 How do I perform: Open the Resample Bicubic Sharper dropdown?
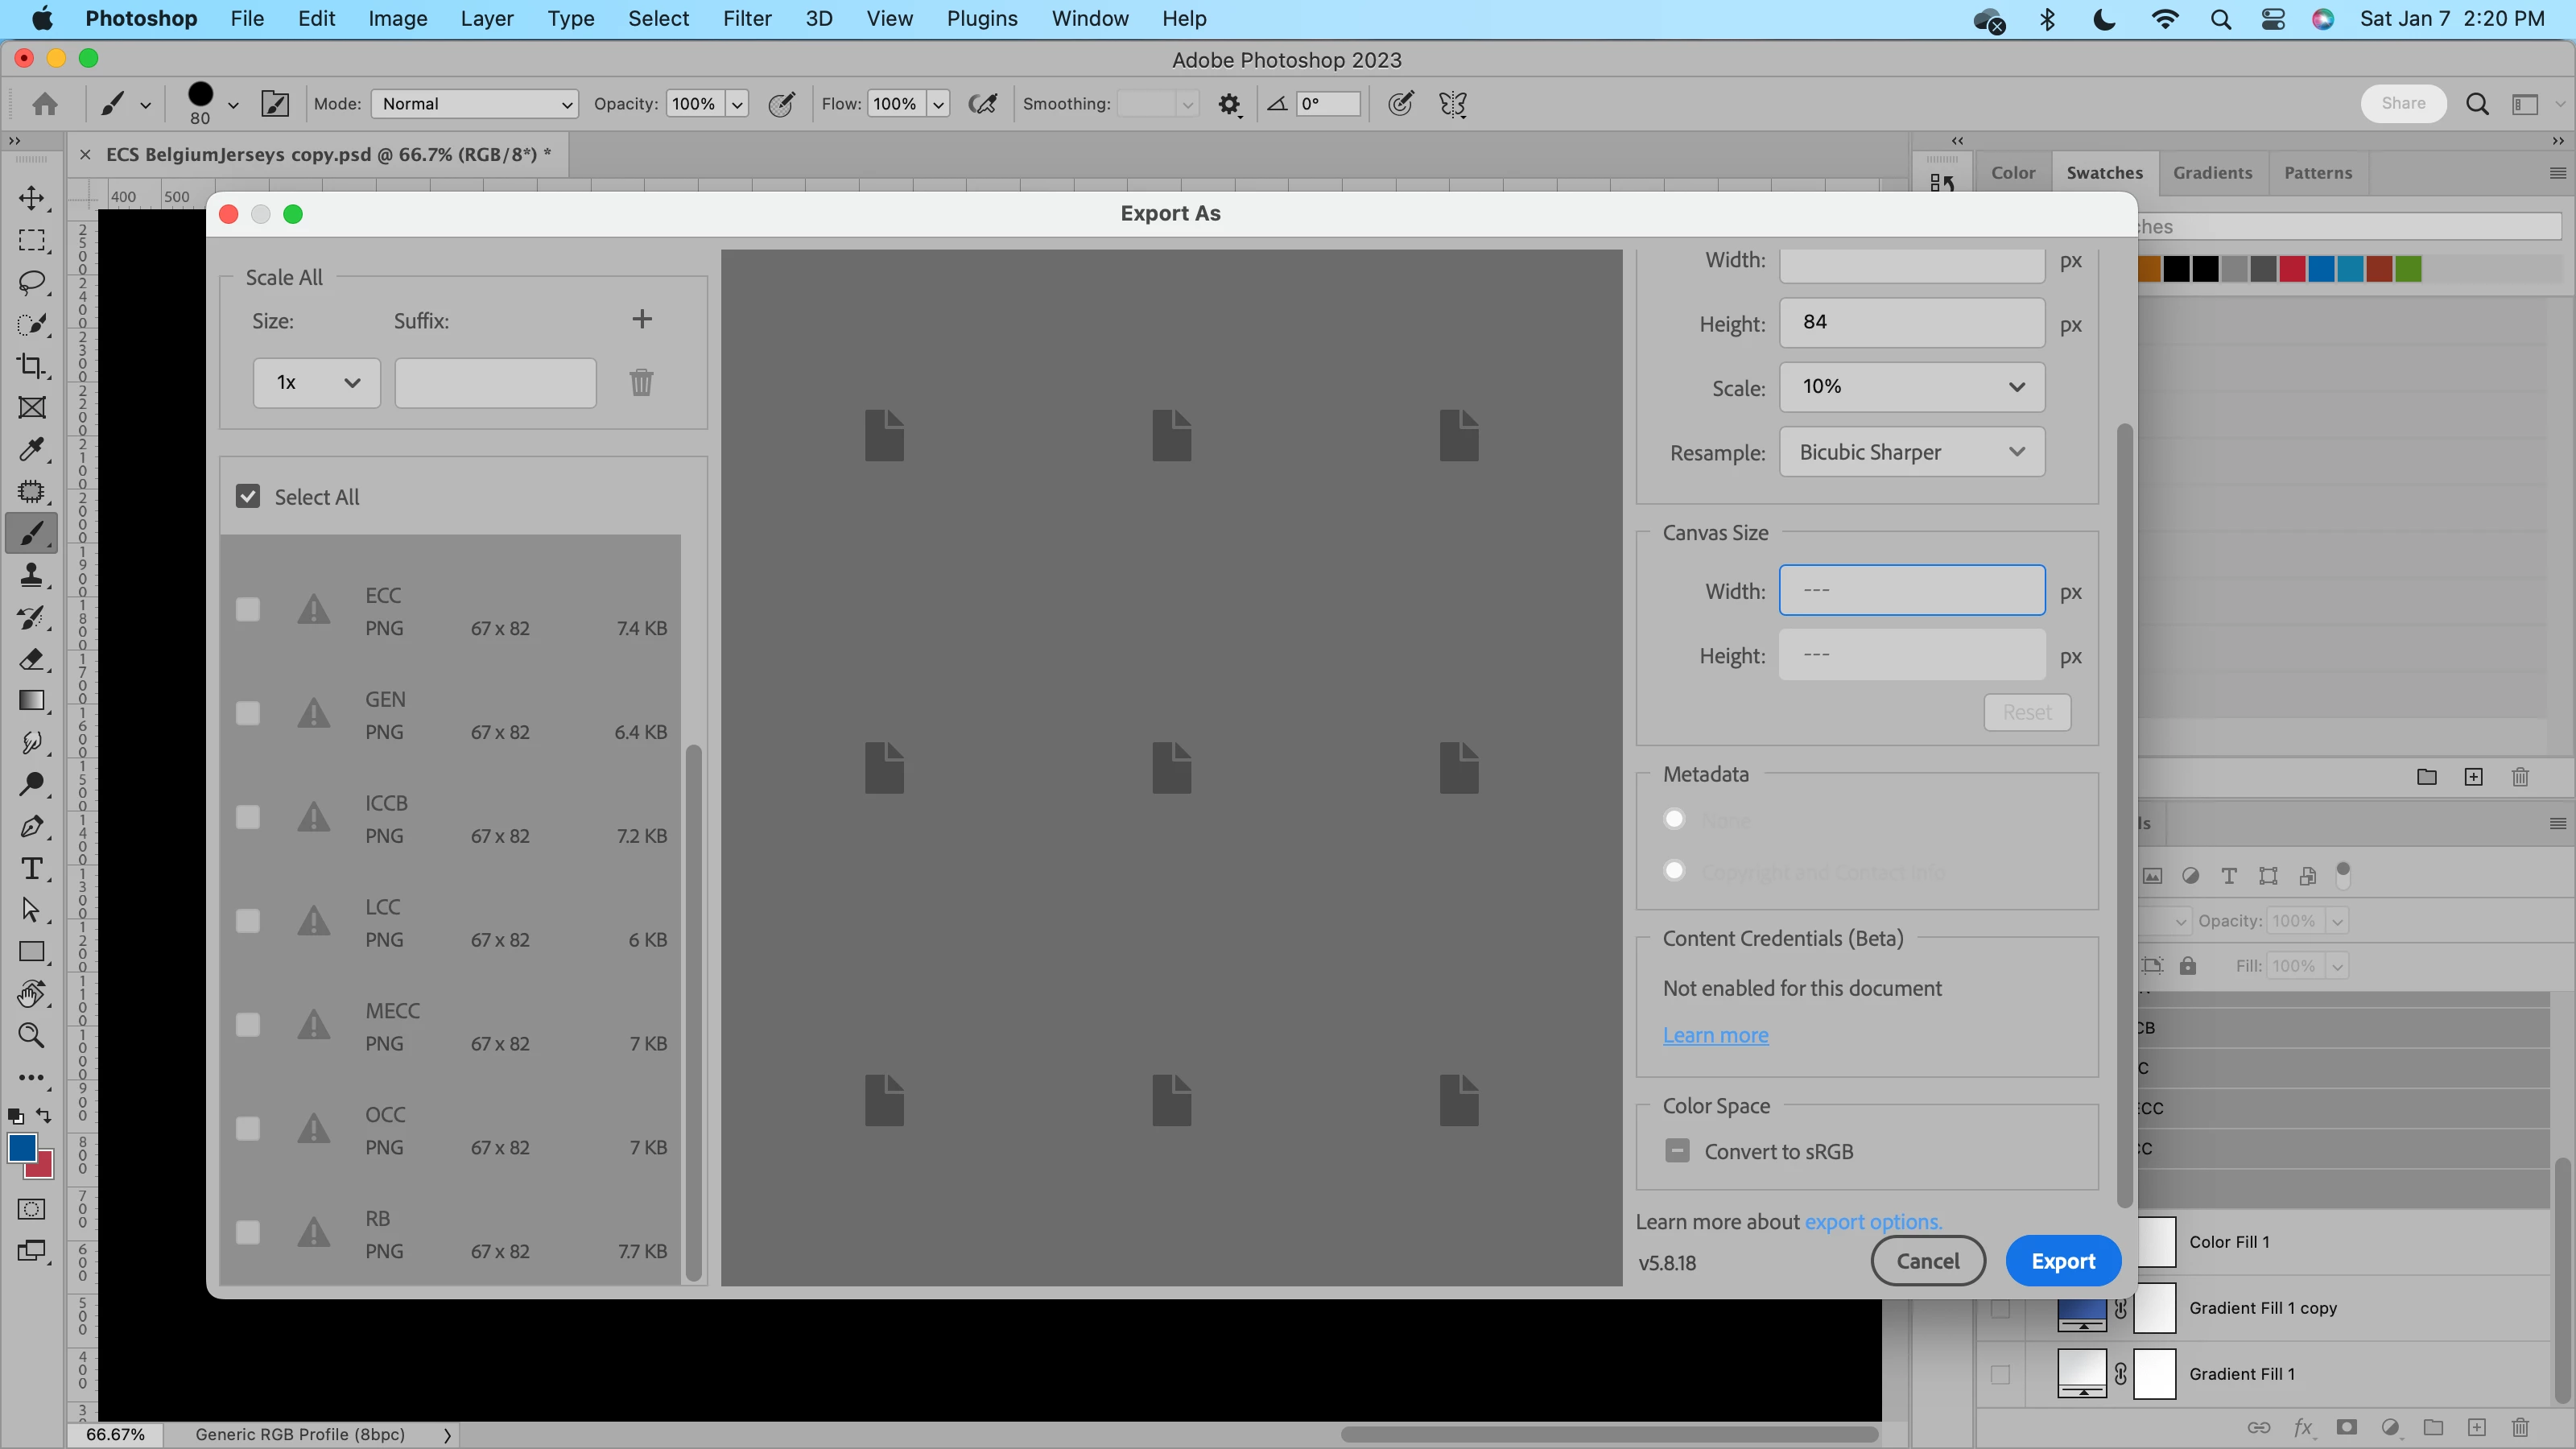pos(1911,452)
